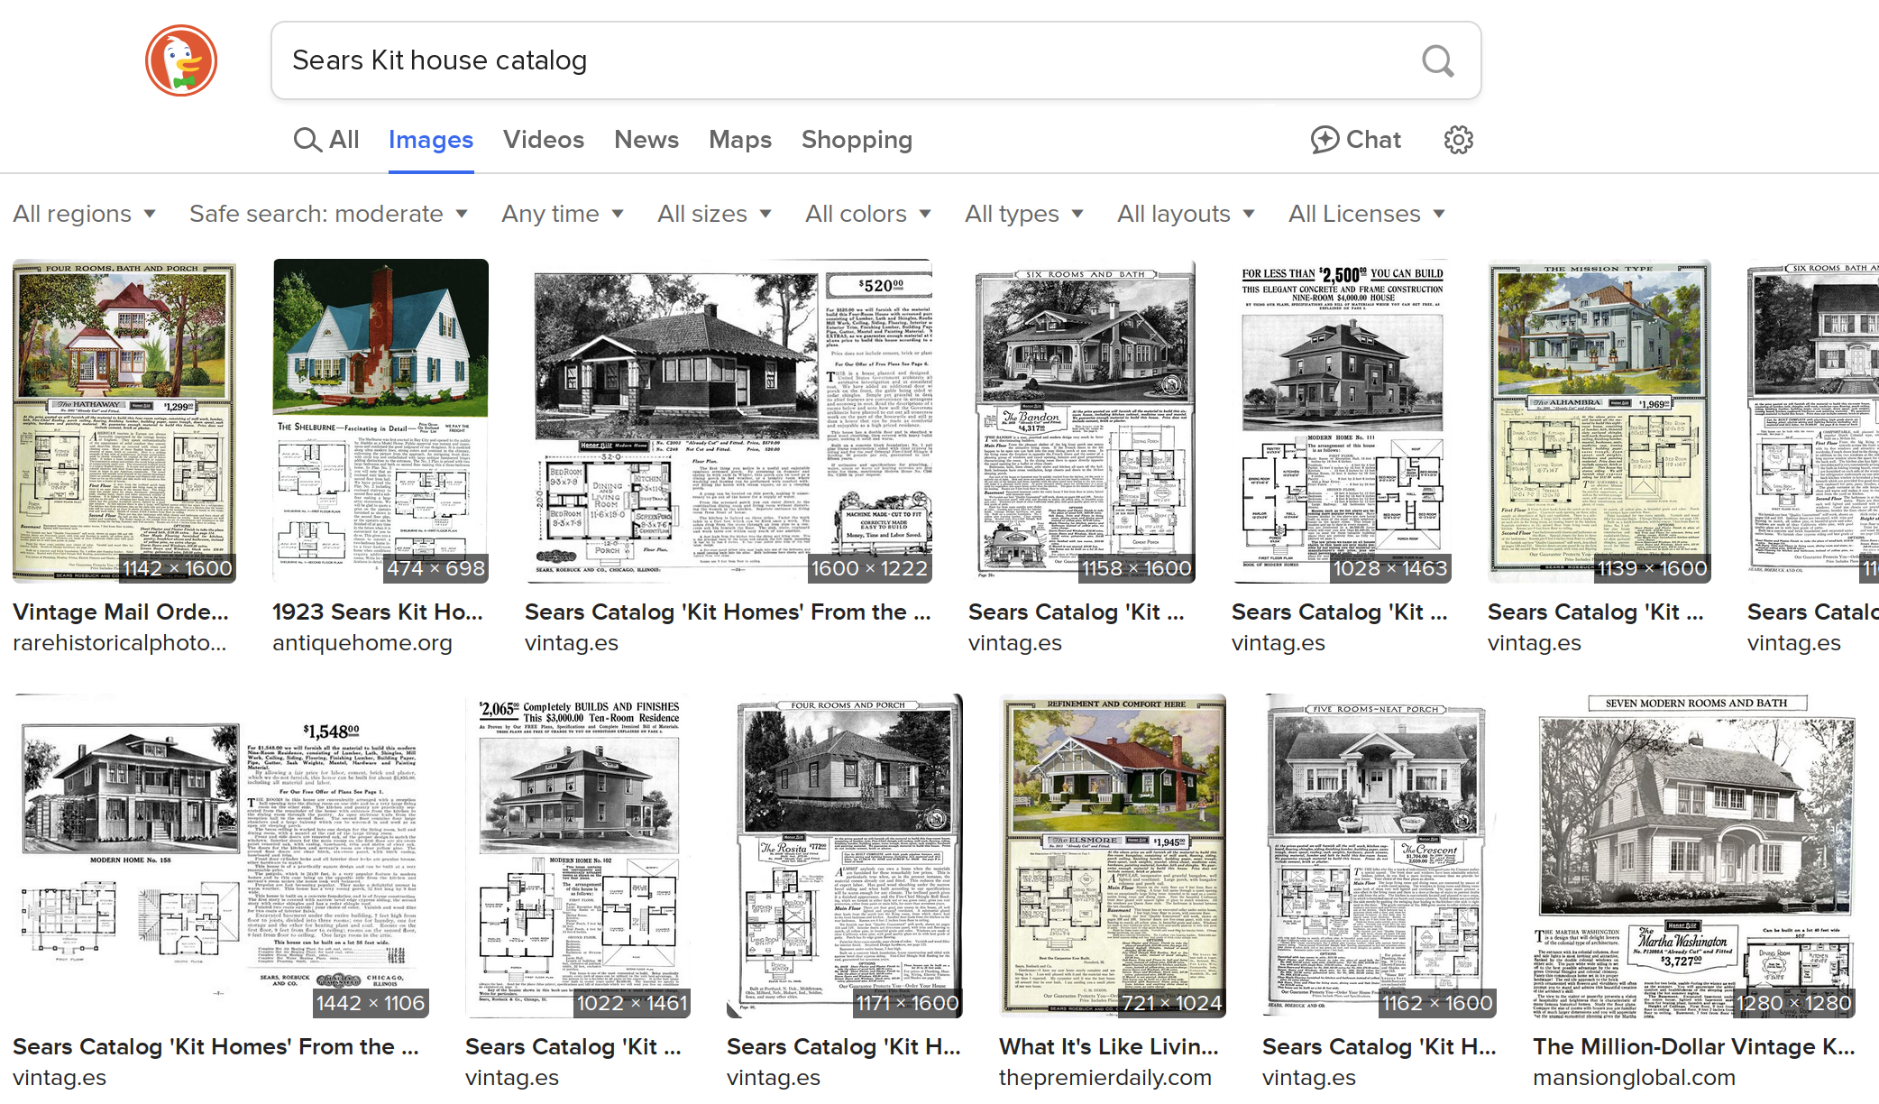Click the antiquehome.org source link
This screenshot has width=1879, height=1104.
click(362, 643)
